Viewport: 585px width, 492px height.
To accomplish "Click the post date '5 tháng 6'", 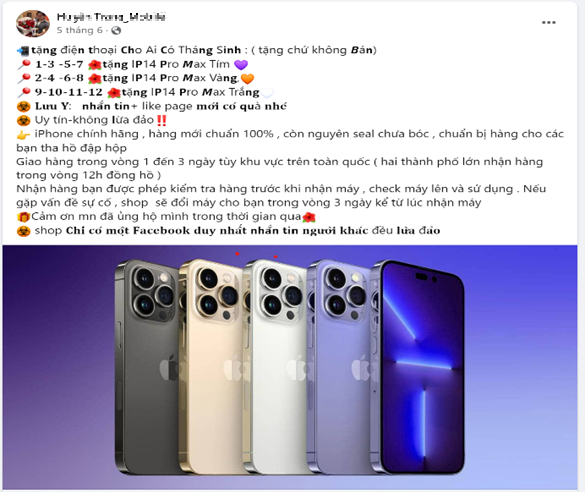I will (79, 30).
